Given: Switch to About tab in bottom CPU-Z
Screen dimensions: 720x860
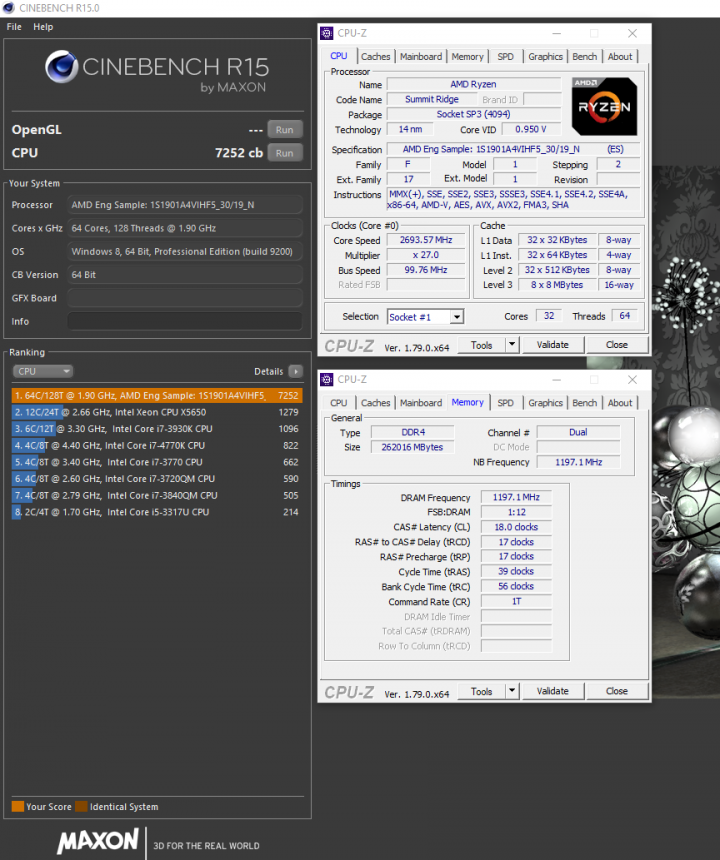Looking at the screenshot, I should click(x=620, y=403).
